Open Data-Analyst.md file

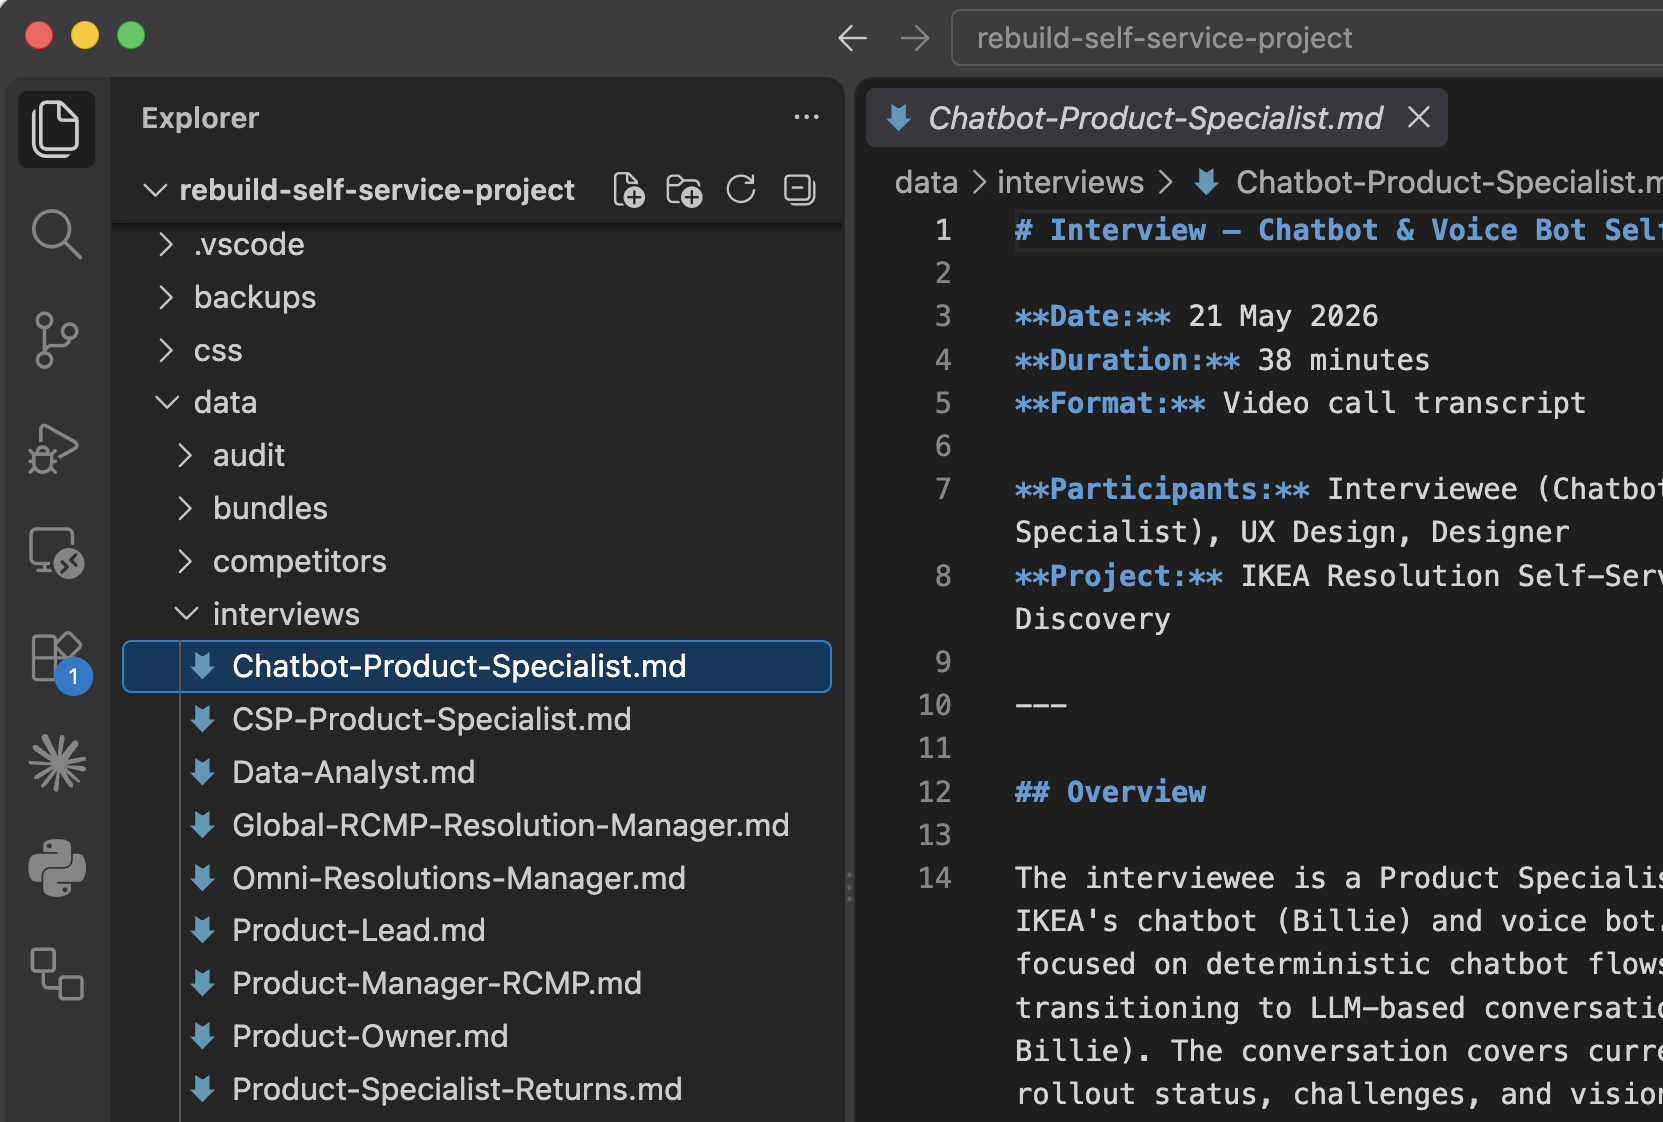pyautogui.click(x=477, y=772)
